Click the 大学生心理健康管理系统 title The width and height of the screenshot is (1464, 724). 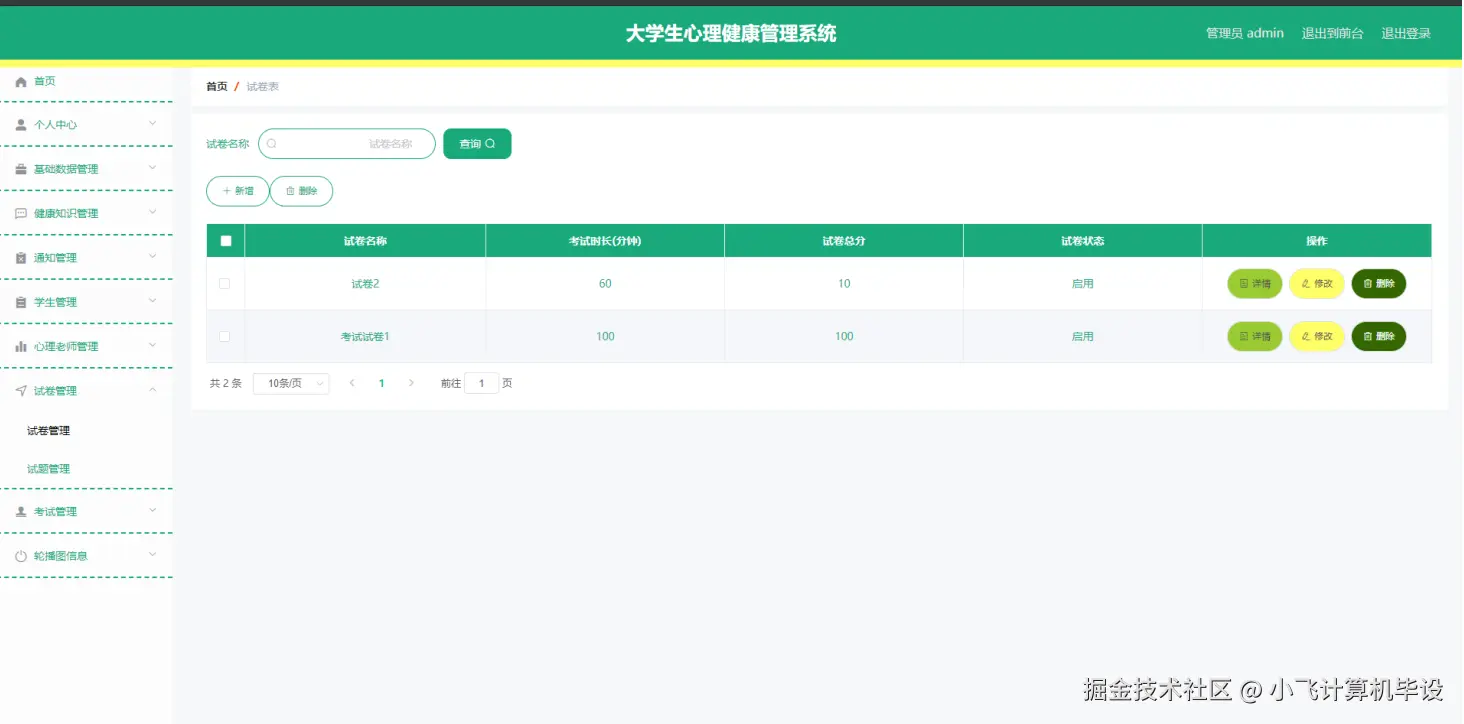tap(731, 33)
